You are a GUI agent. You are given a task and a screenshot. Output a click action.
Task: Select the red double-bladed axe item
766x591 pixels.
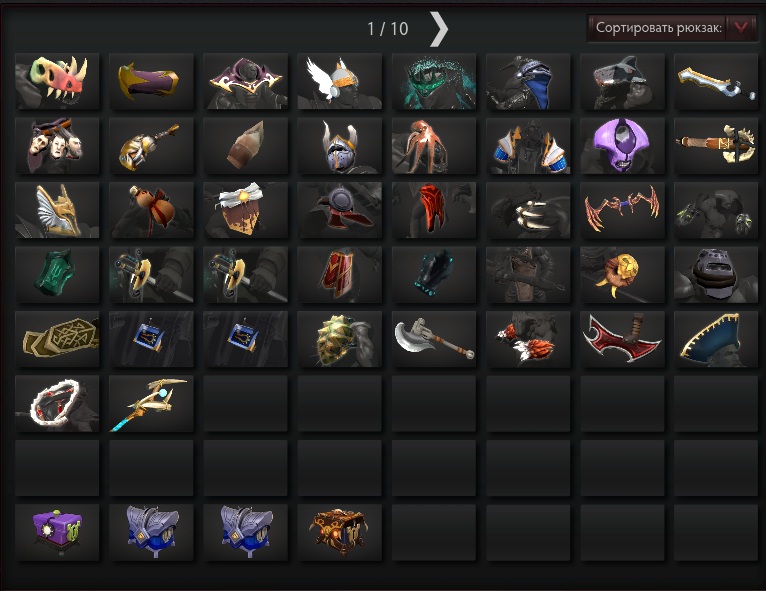pos(622,339)
